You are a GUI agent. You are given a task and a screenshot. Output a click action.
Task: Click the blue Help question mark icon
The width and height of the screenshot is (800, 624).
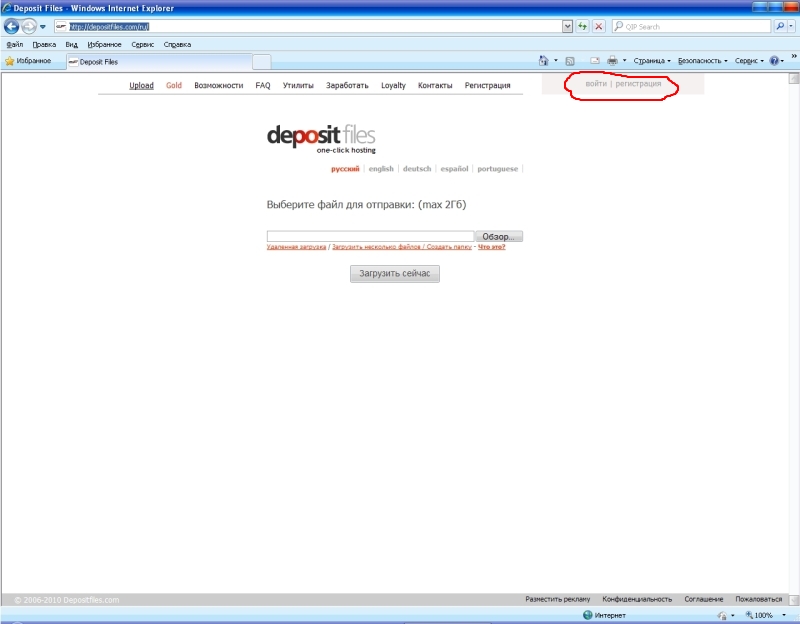click(x=774, y=61)
